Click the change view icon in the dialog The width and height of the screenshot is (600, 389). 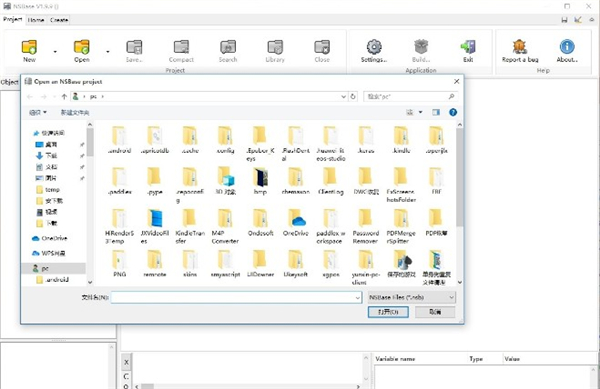click(x=409, y=112)
